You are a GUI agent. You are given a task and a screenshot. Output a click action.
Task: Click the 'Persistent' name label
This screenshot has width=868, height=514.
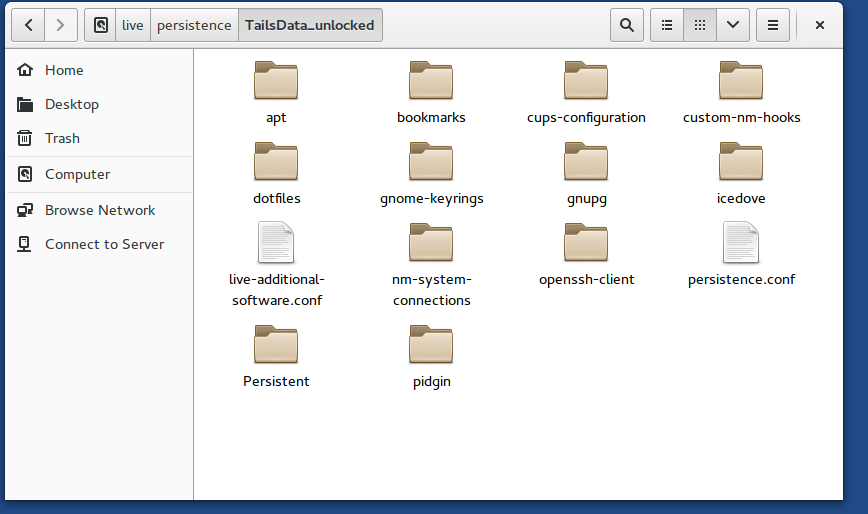pyautogui.click(x=276, y=381)
